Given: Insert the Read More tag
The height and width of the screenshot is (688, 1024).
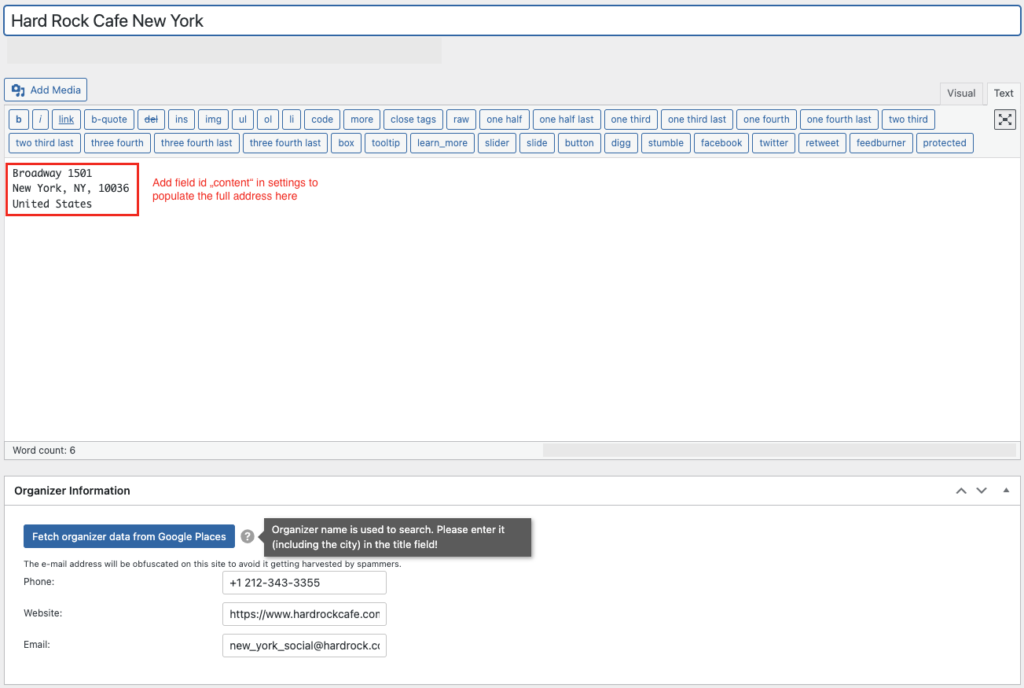Looking at the screenshot, I should click(361, 119).
